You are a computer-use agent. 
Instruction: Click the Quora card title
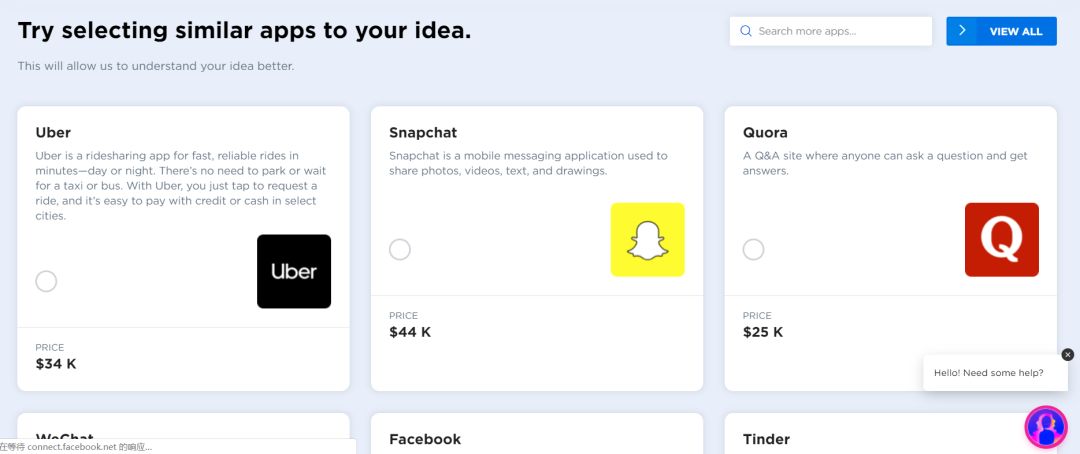pos(765,132)
